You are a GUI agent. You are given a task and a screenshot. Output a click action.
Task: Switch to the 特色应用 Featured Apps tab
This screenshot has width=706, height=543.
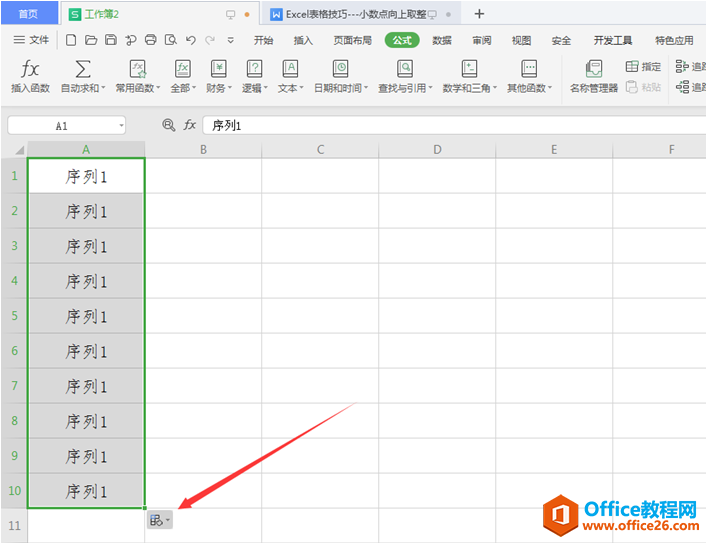tap(674, 41)
